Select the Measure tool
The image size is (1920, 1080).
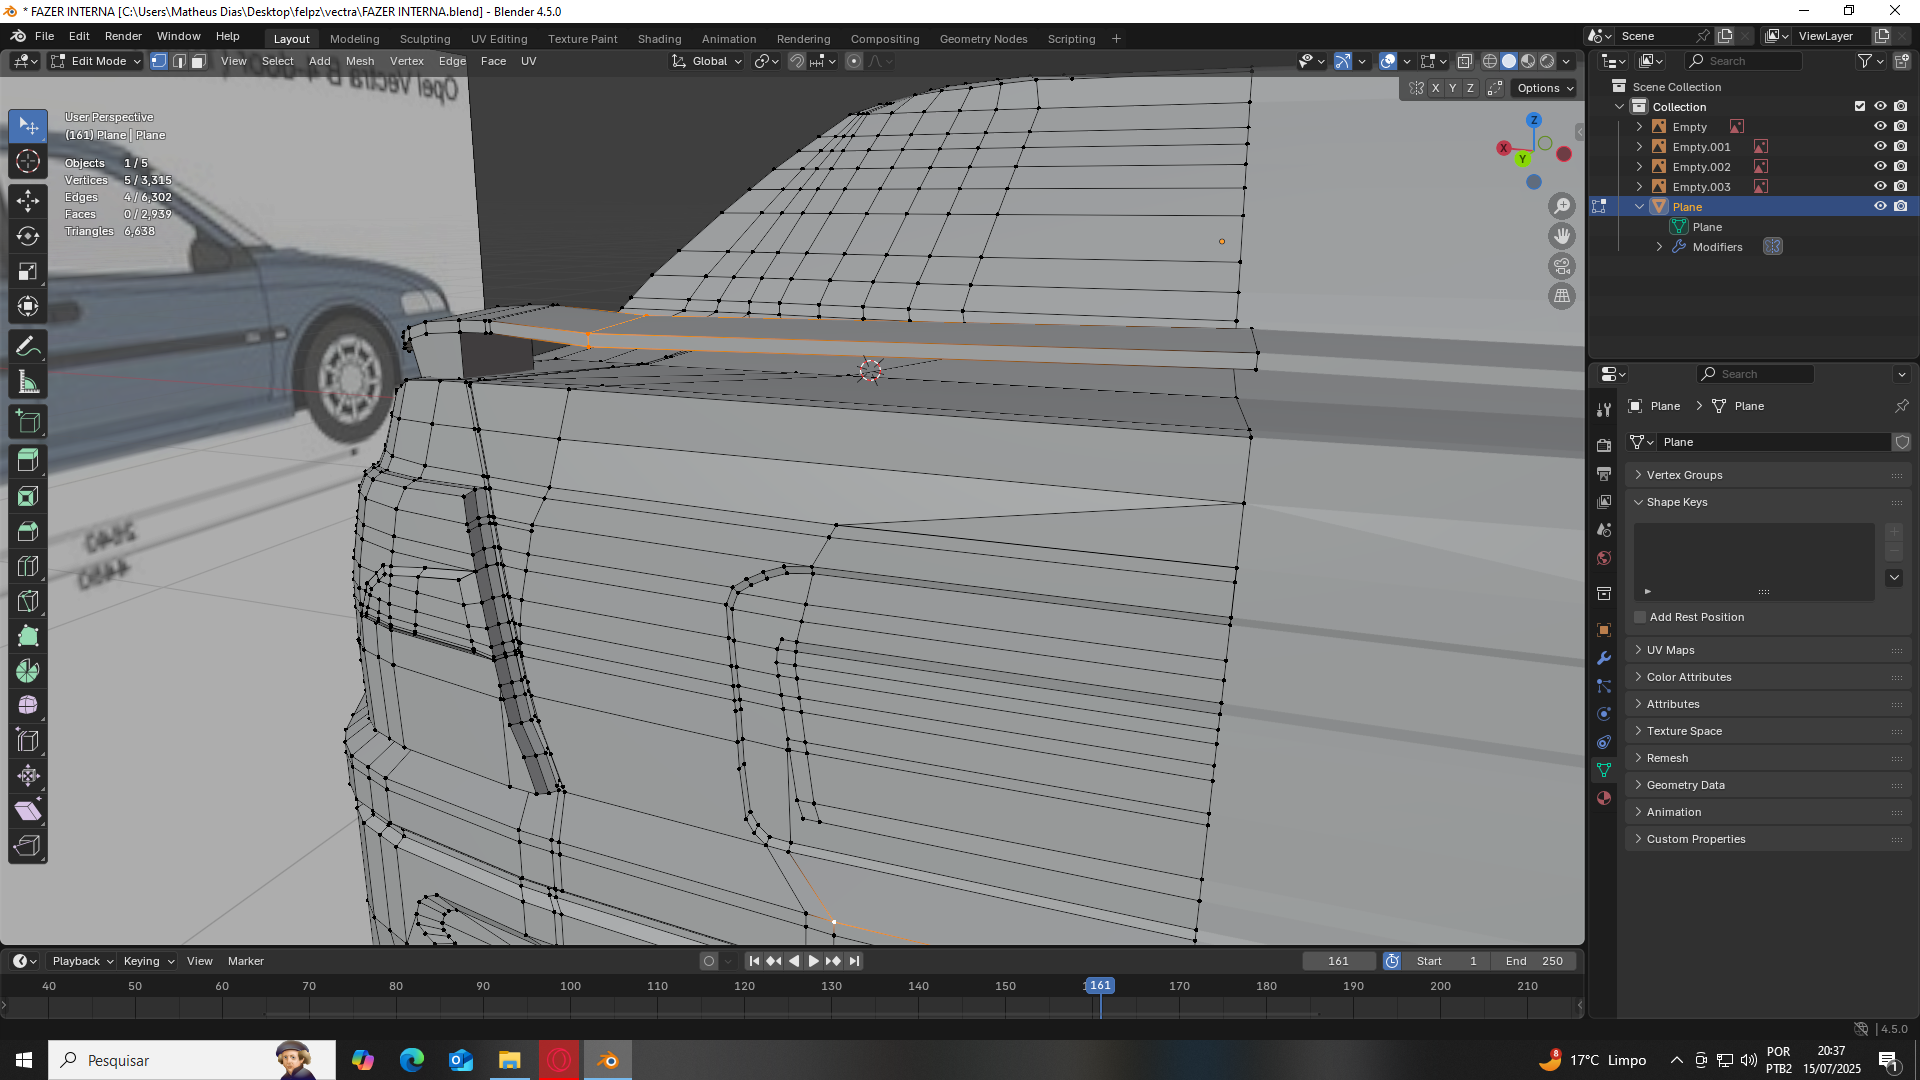(x=28, y=383)
